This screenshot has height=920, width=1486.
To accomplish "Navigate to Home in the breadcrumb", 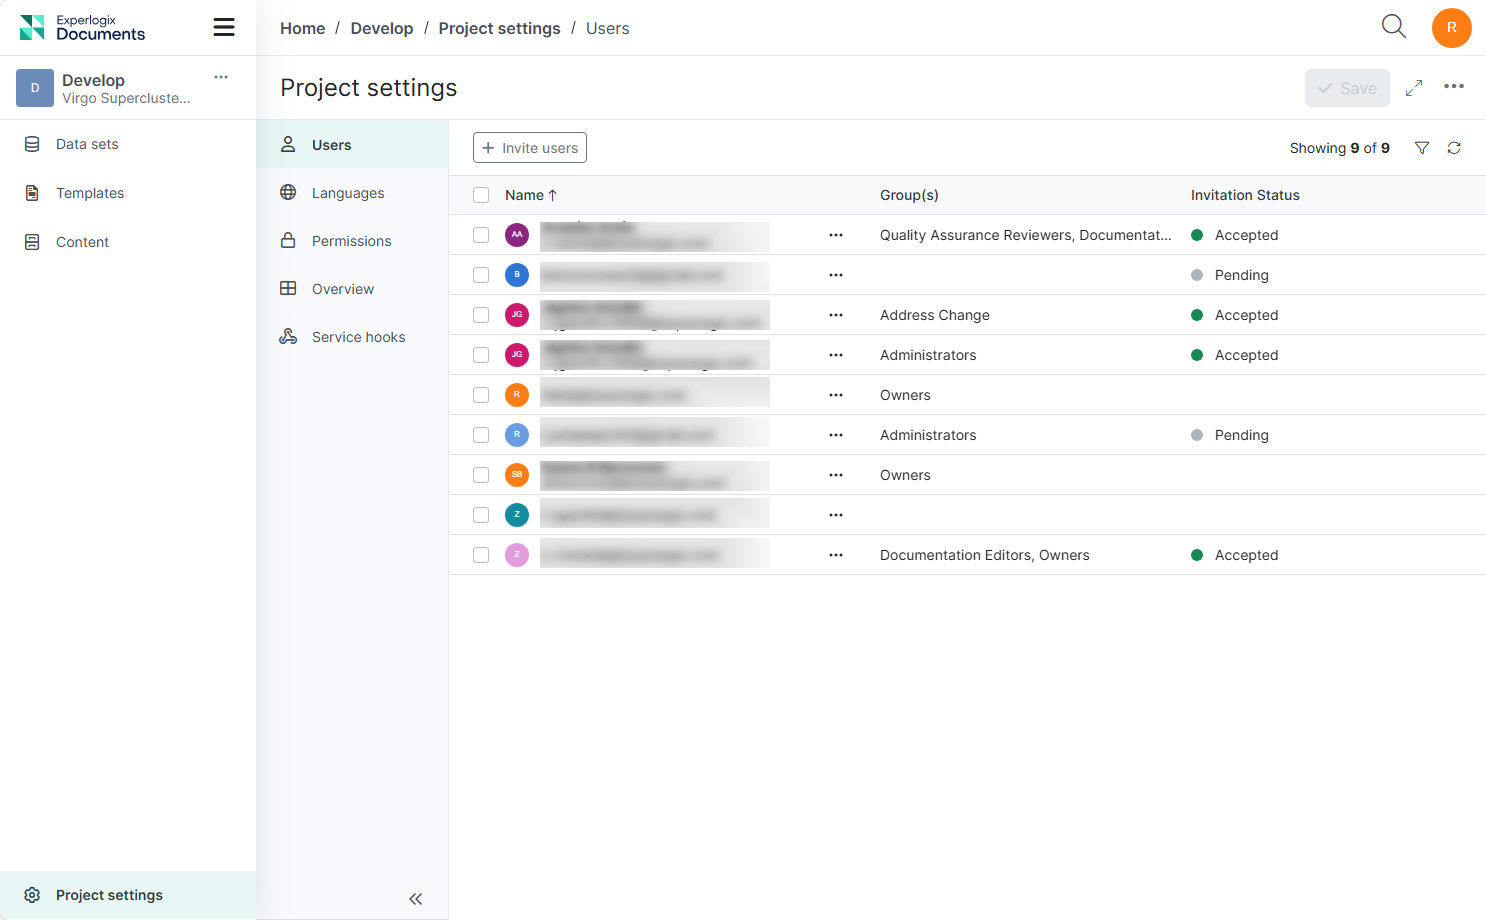I will click(302, 28).
